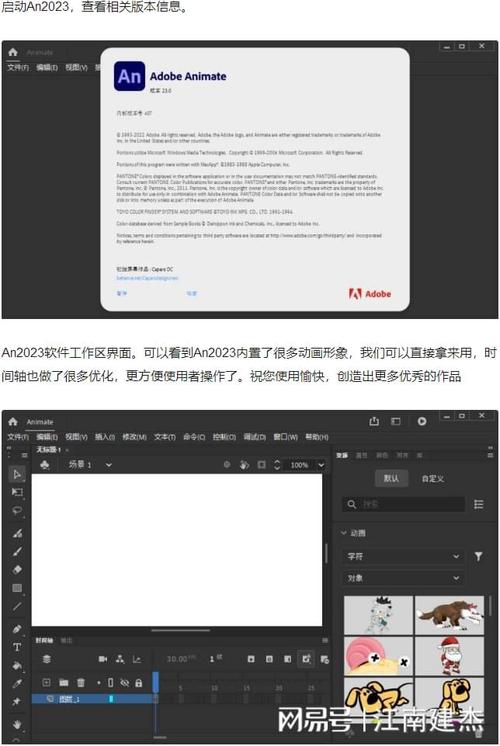Toggle lock all layers padlock
The width and height of the screenshot is (500, 746).
pos(138,683)
